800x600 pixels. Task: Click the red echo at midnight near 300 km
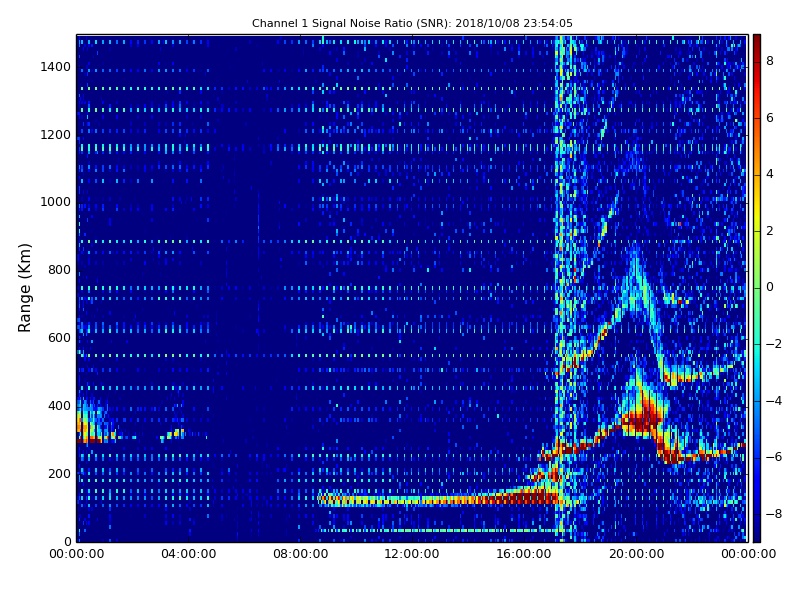coord(89,439)
